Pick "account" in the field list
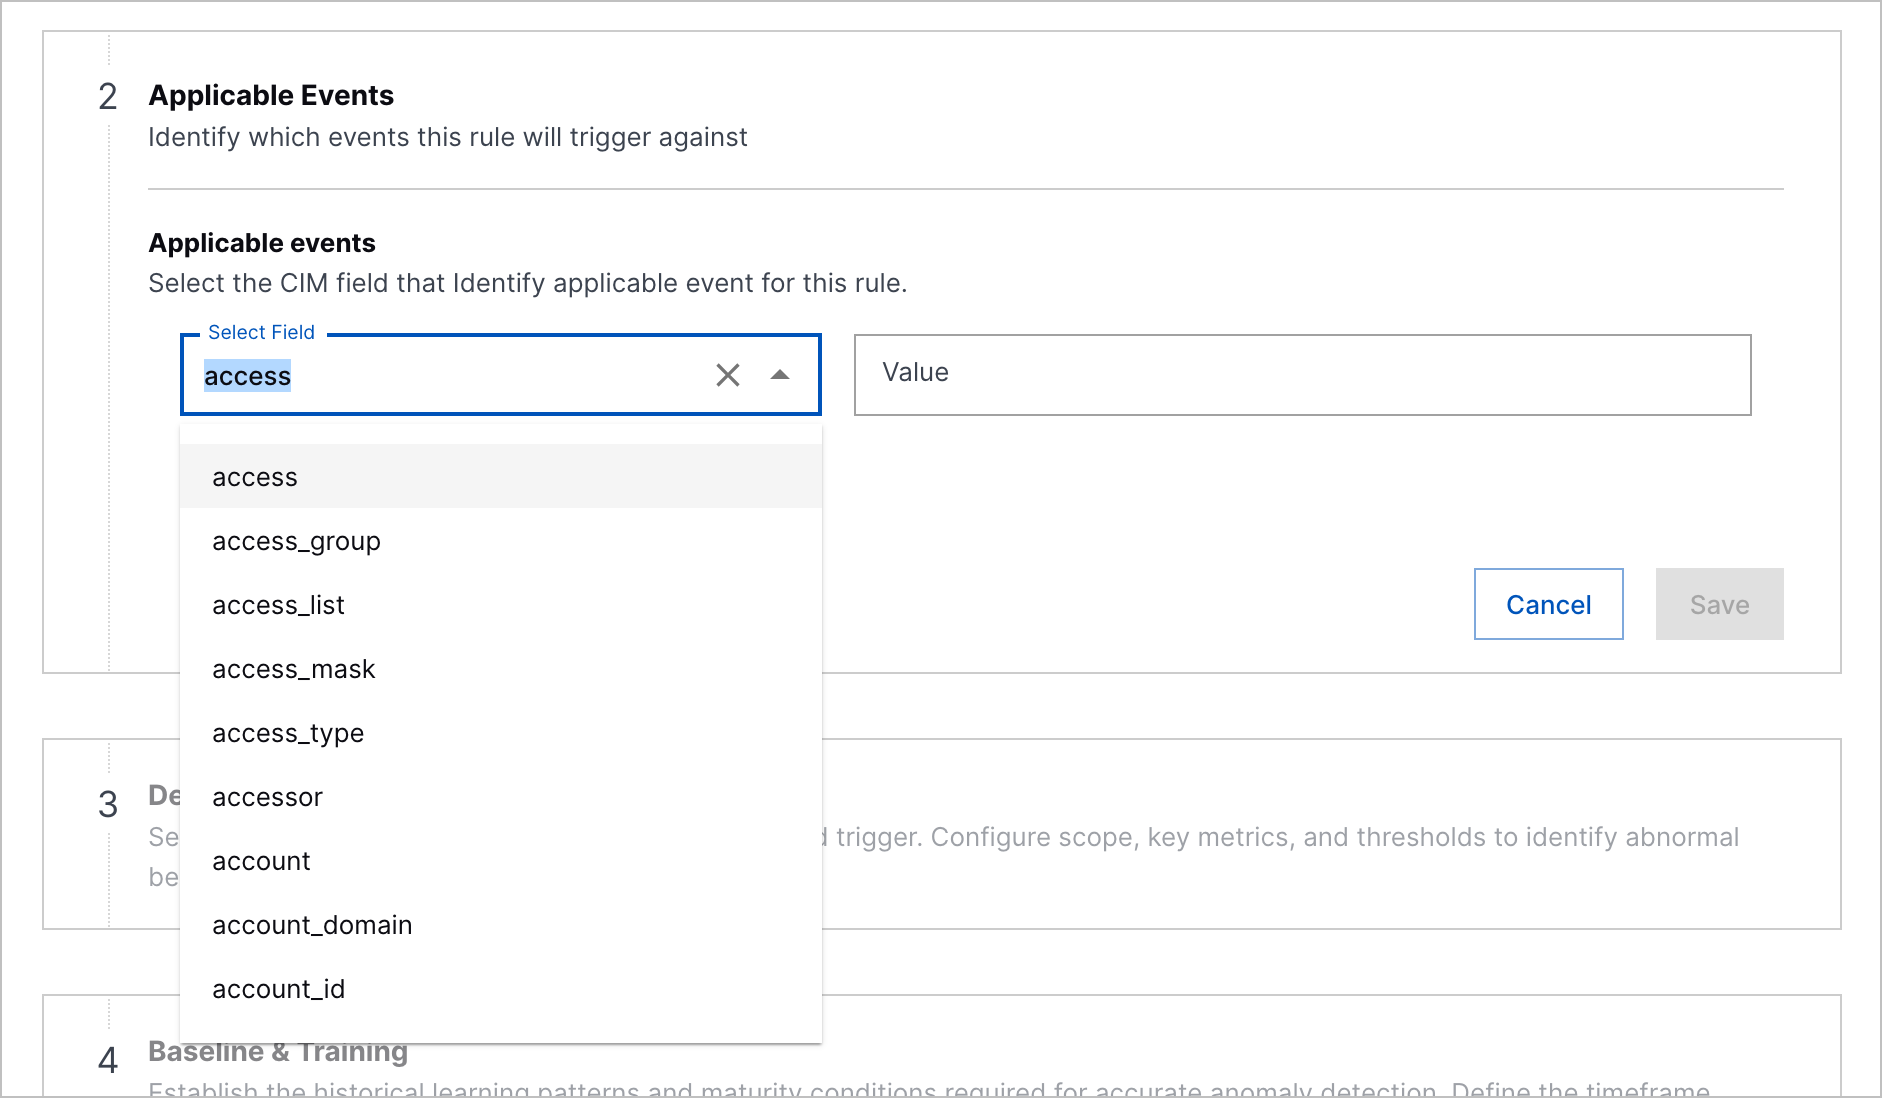This screenshot has height=1098, width=1882. [x=261, y=861]
